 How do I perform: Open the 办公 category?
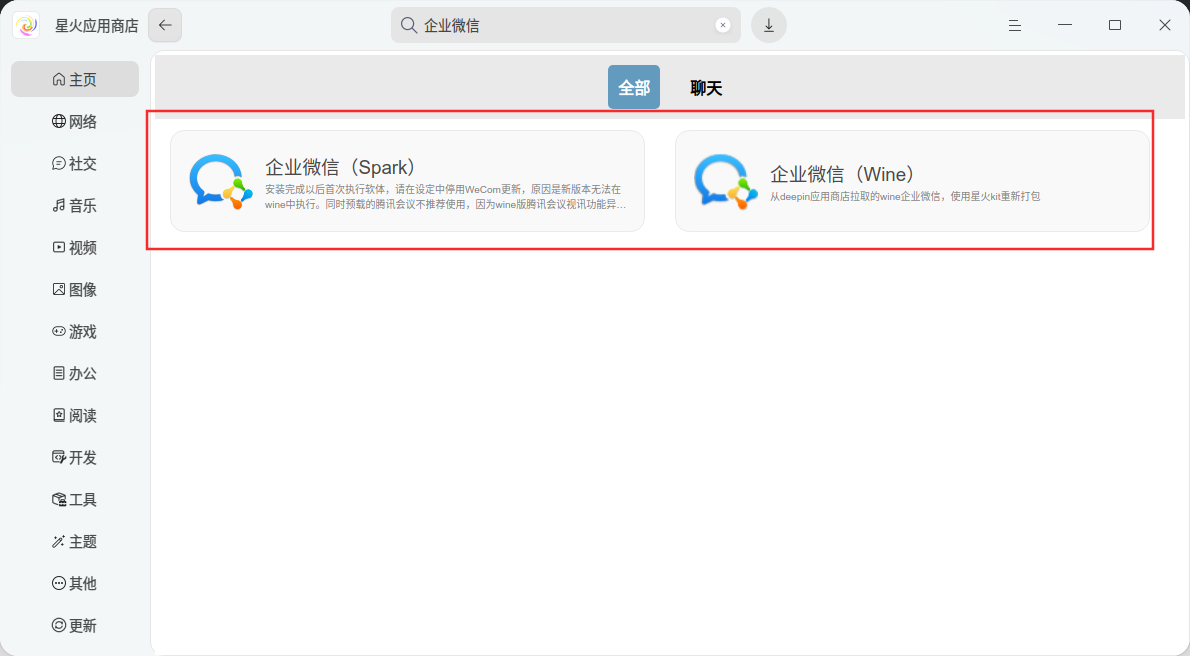tap(74, 374)
